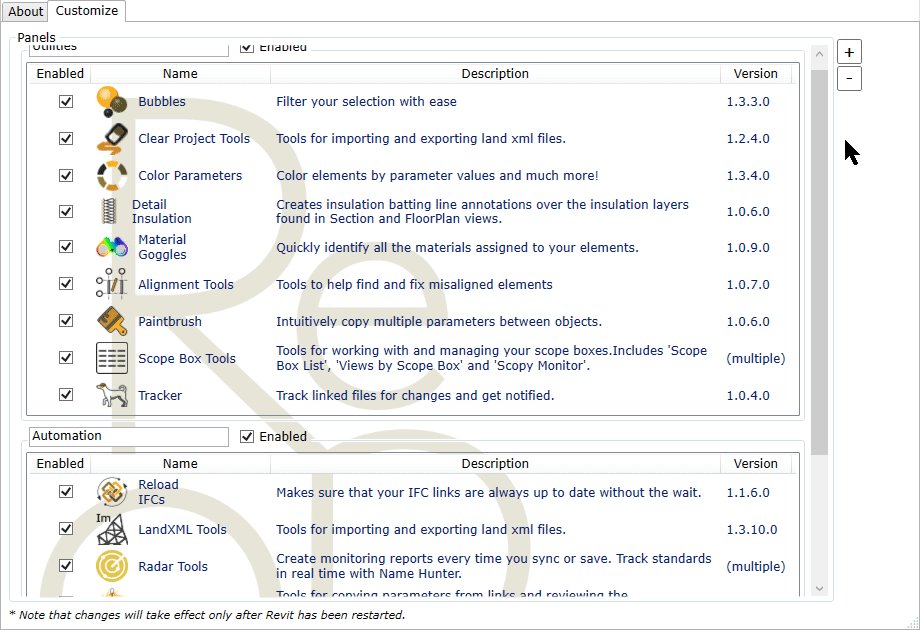Click the Reload IFCs description text

click(489, 493)
